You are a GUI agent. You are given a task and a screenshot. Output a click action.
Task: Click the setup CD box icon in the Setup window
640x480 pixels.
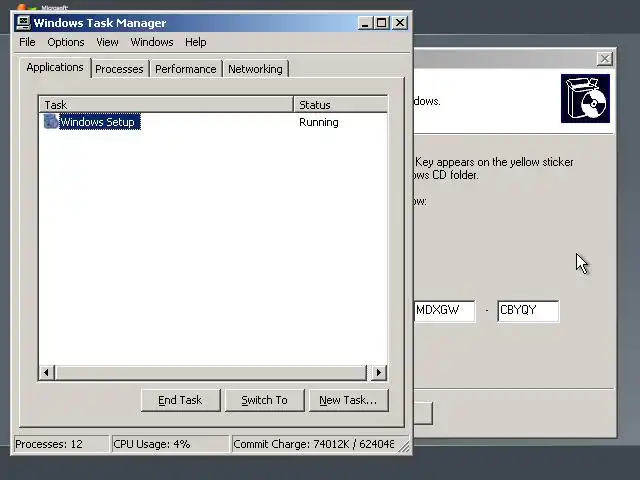click(x=585, y=98)
